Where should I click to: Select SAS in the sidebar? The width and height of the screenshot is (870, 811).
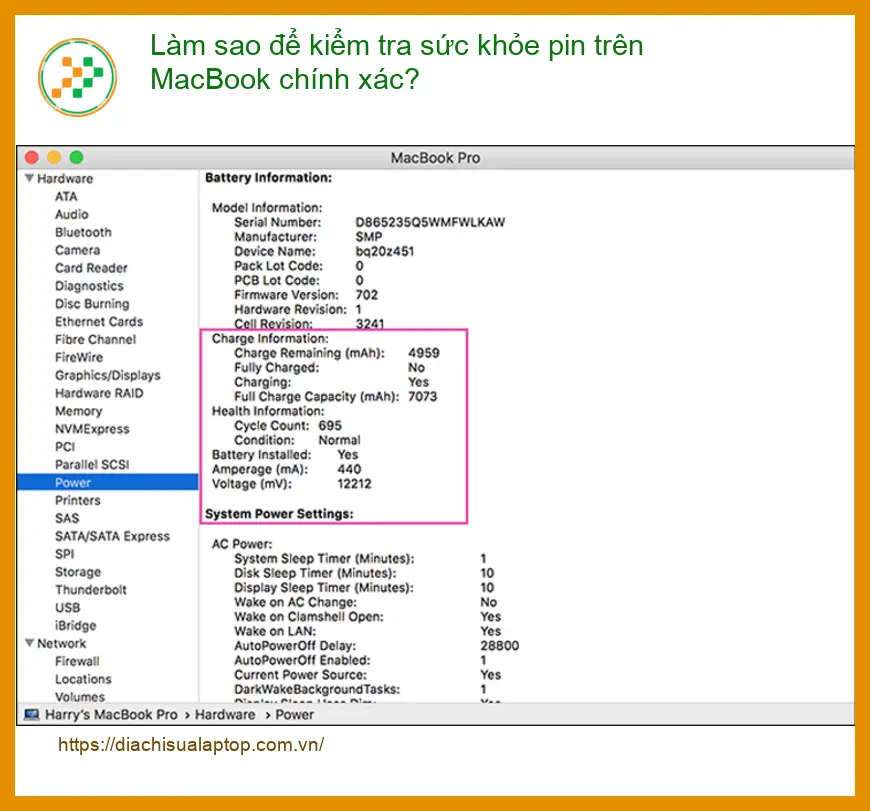(x=67, y=518)
